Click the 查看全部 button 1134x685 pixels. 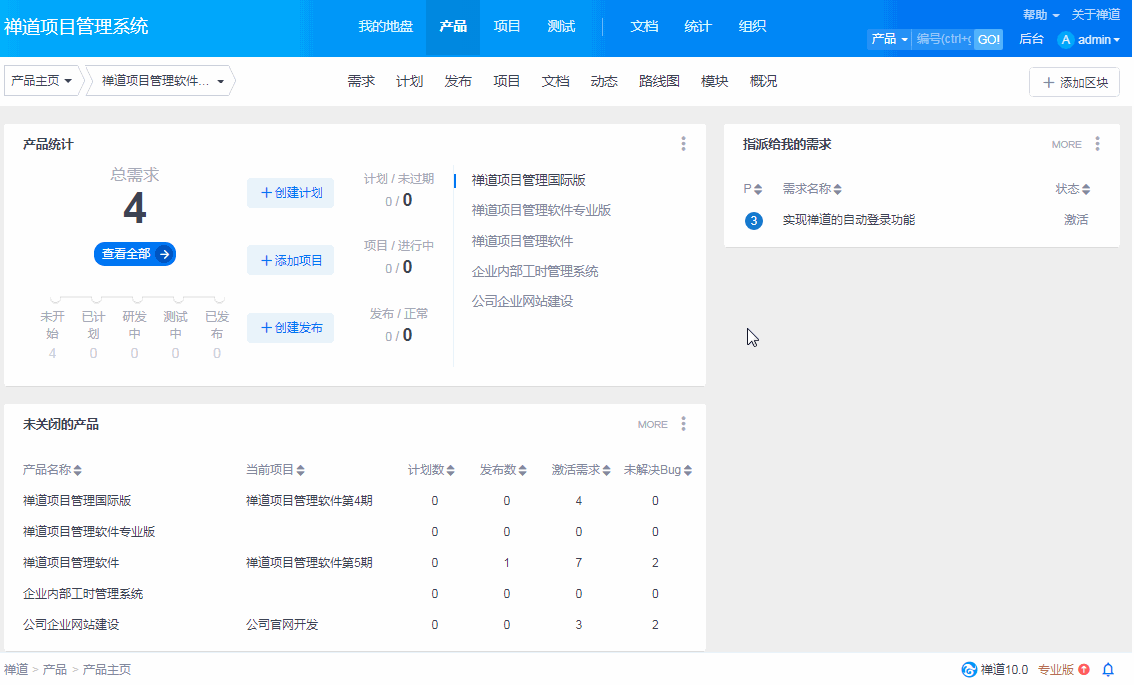(x=134, y=254)
